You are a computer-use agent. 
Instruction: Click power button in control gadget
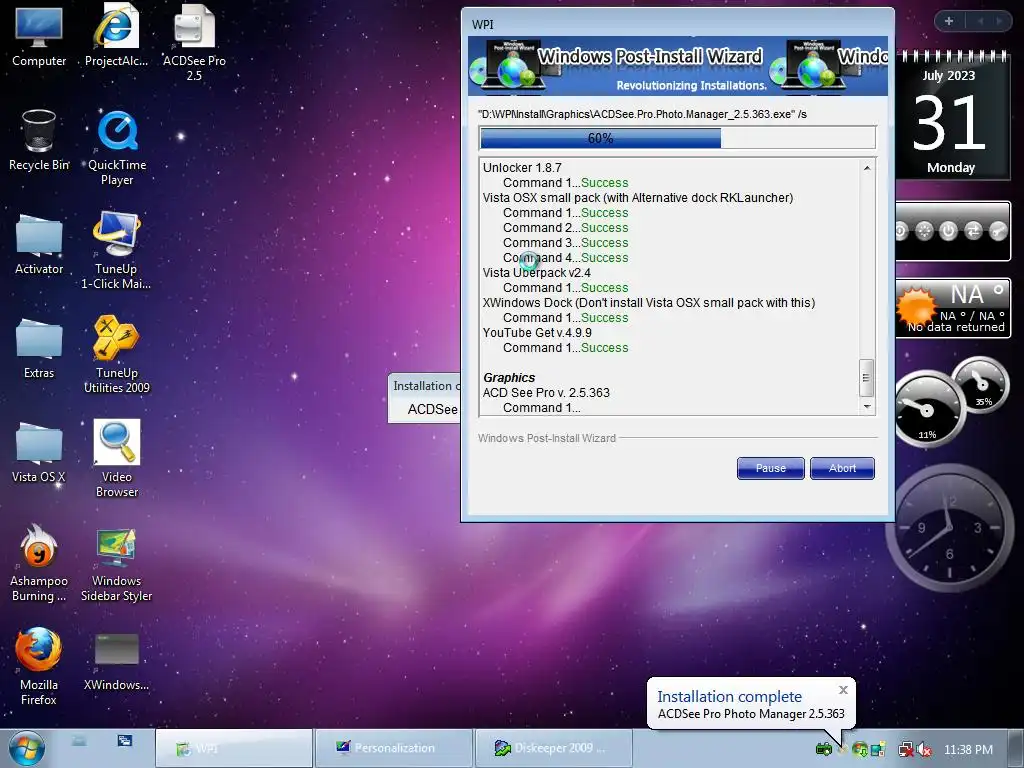click(948, 231)
